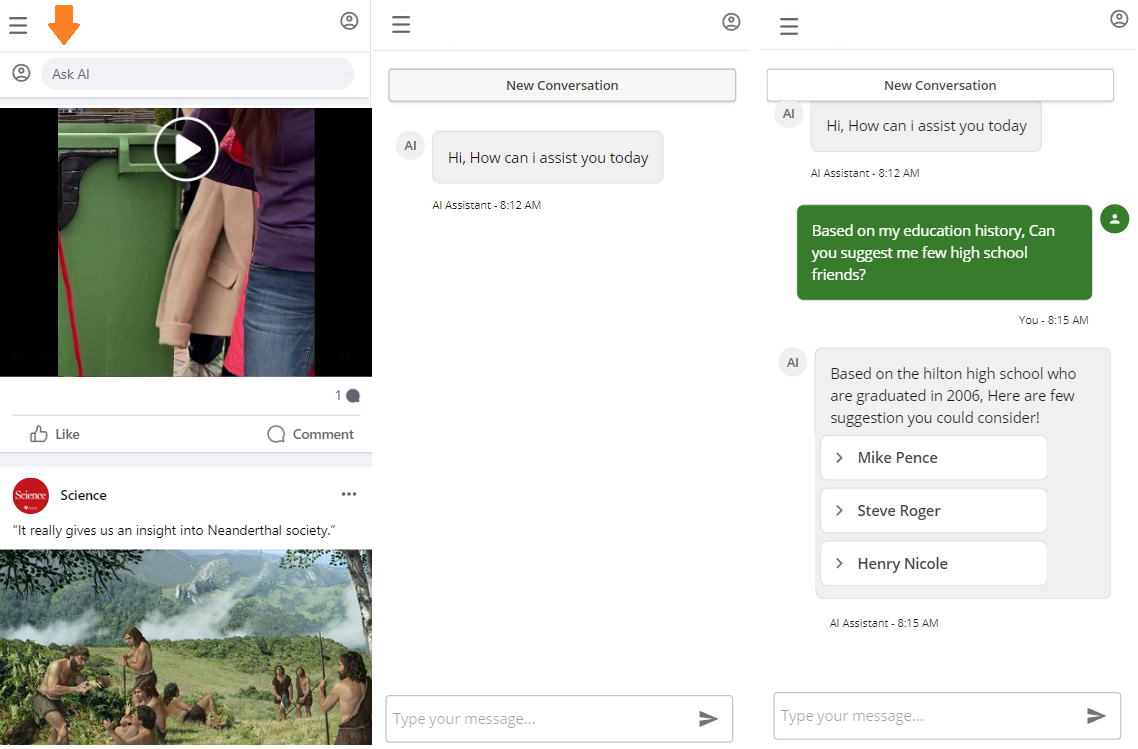Viewport: 1138px width, 749px height.
Task: Click the profile icon in the middle chat header
Action: click(732, 22)
